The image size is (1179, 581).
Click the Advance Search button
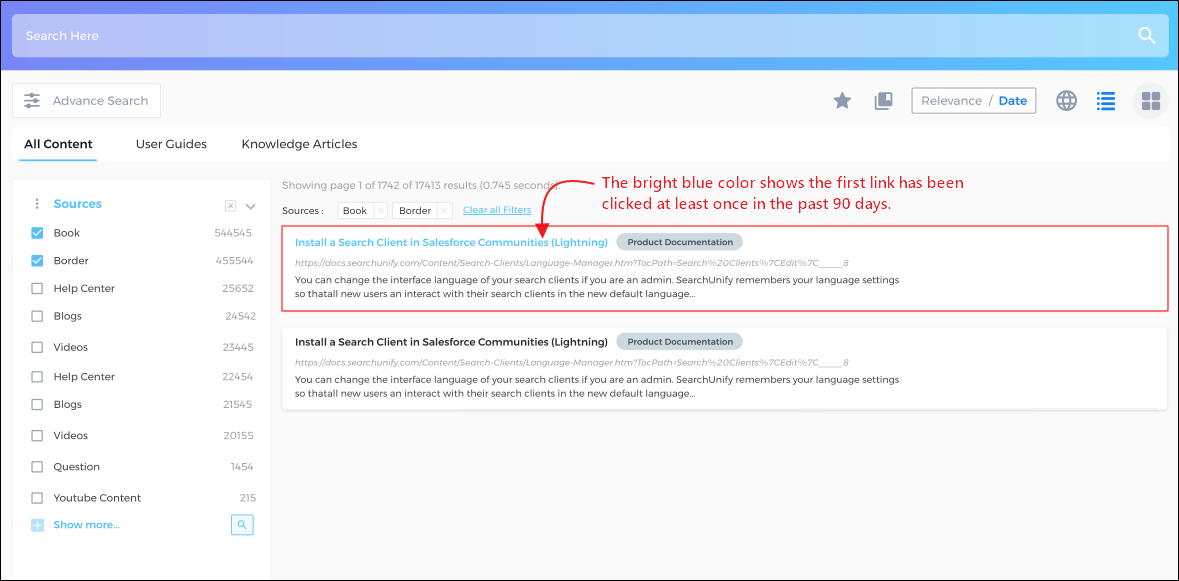coord(87,100)
